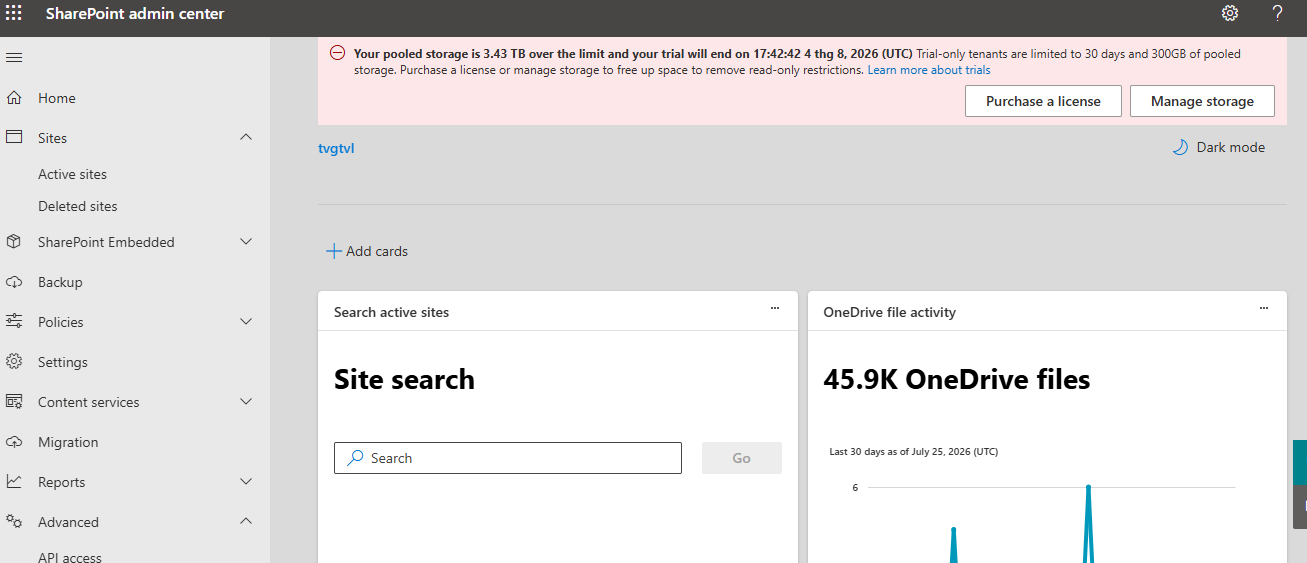
Task: Expand the Content services chevron
Action: click(x=246, y=401)
